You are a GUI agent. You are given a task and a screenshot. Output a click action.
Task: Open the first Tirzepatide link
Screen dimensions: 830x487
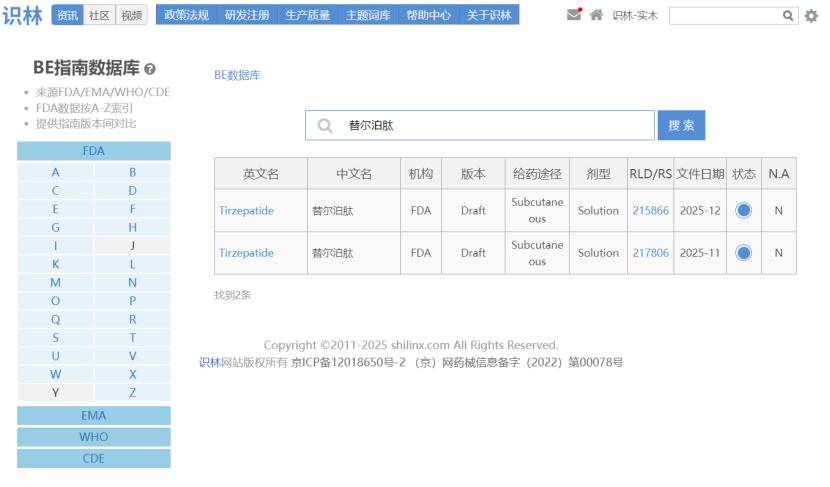(x=246, y=210)
